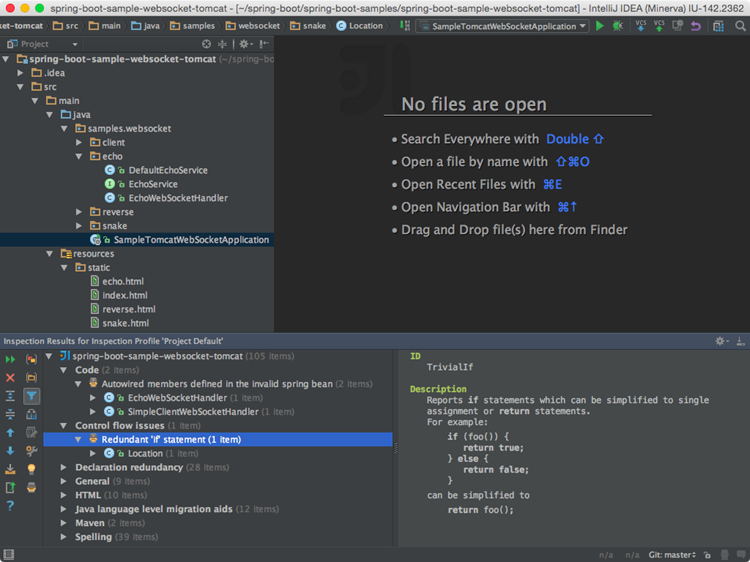Toggle the read-only lock icon in the status bar
The image size is (750, 562).
707,555
